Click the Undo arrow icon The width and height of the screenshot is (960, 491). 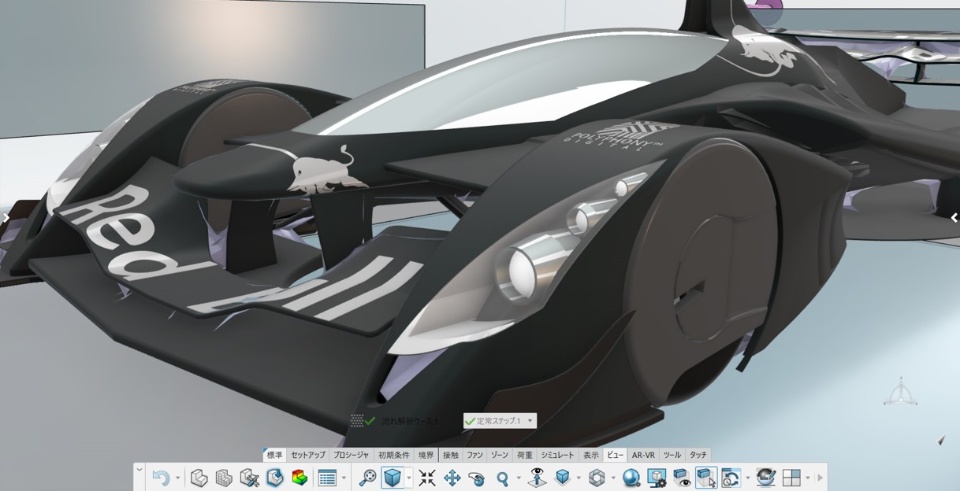tap(160, 478)
